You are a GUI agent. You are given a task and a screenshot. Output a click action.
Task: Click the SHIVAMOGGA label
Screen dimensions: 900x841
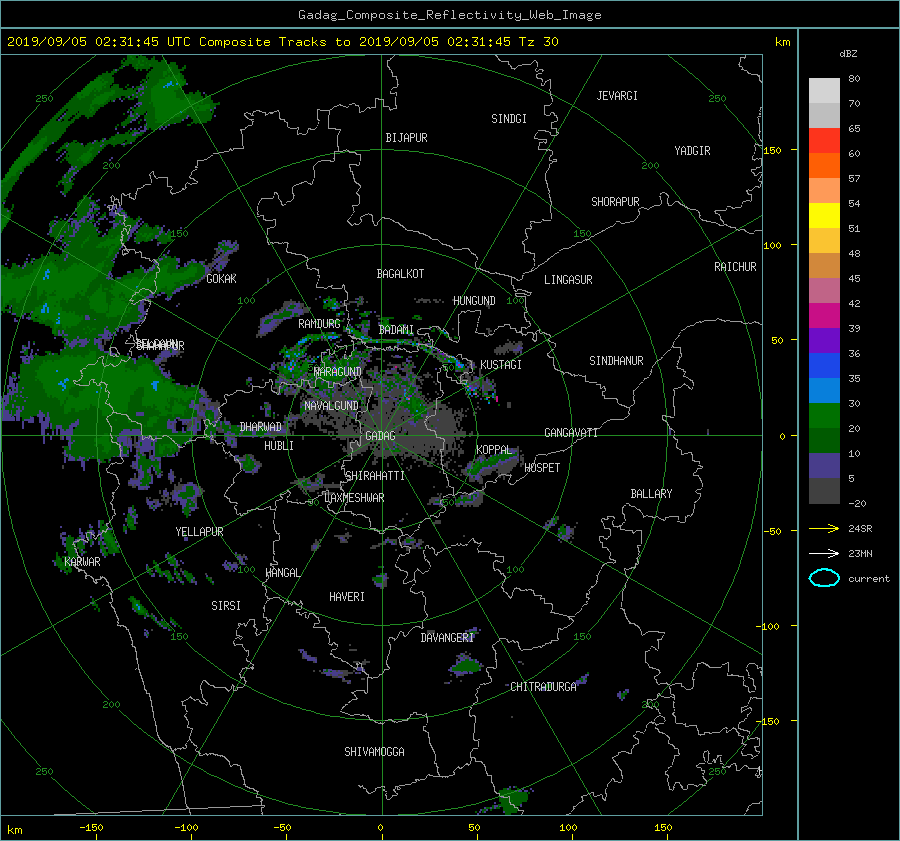[374, 752]
